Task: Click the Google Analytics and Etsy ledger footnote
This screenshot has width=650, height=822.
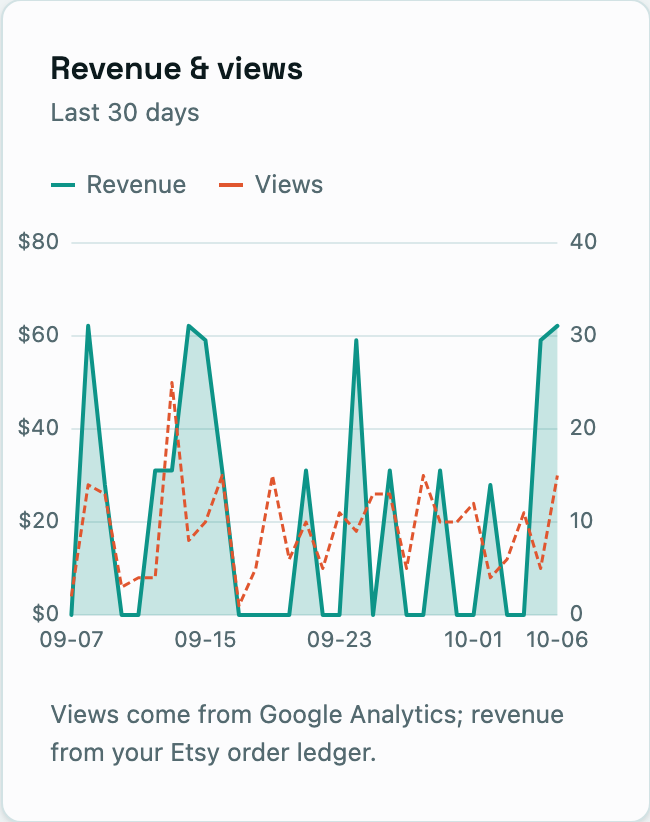Action: (307, 734)
